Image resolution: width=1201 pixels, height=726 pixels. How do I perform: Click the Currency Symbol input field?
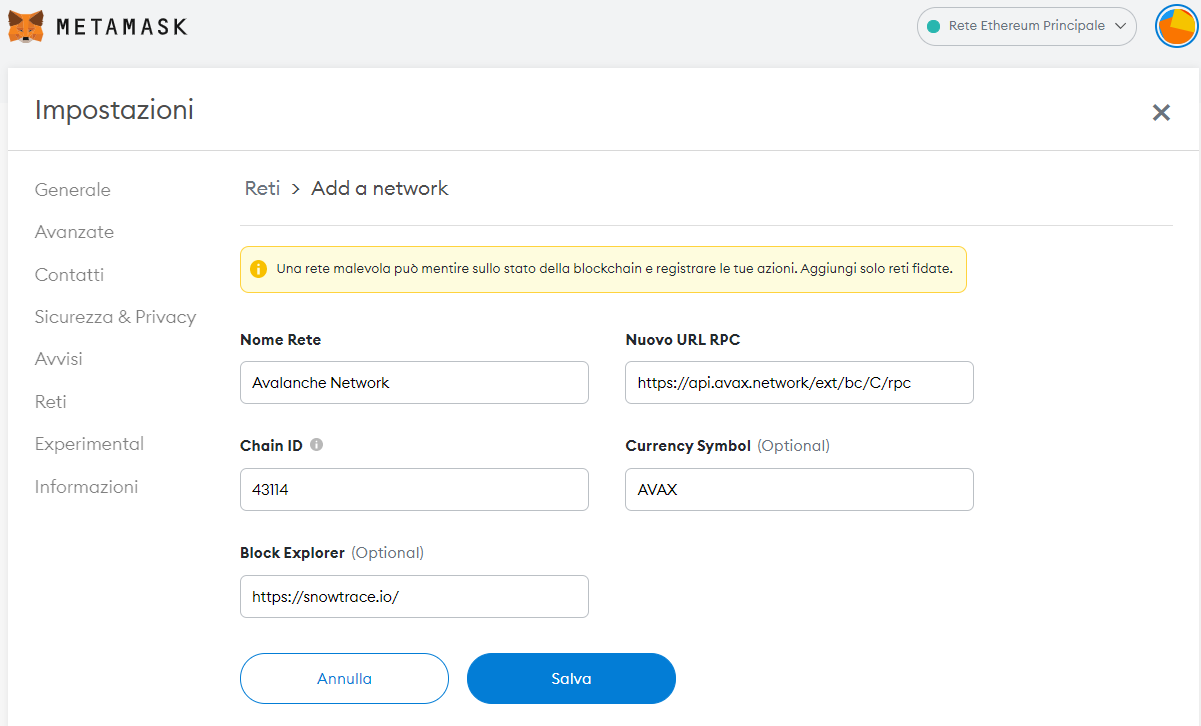click(x=799, y=490)
